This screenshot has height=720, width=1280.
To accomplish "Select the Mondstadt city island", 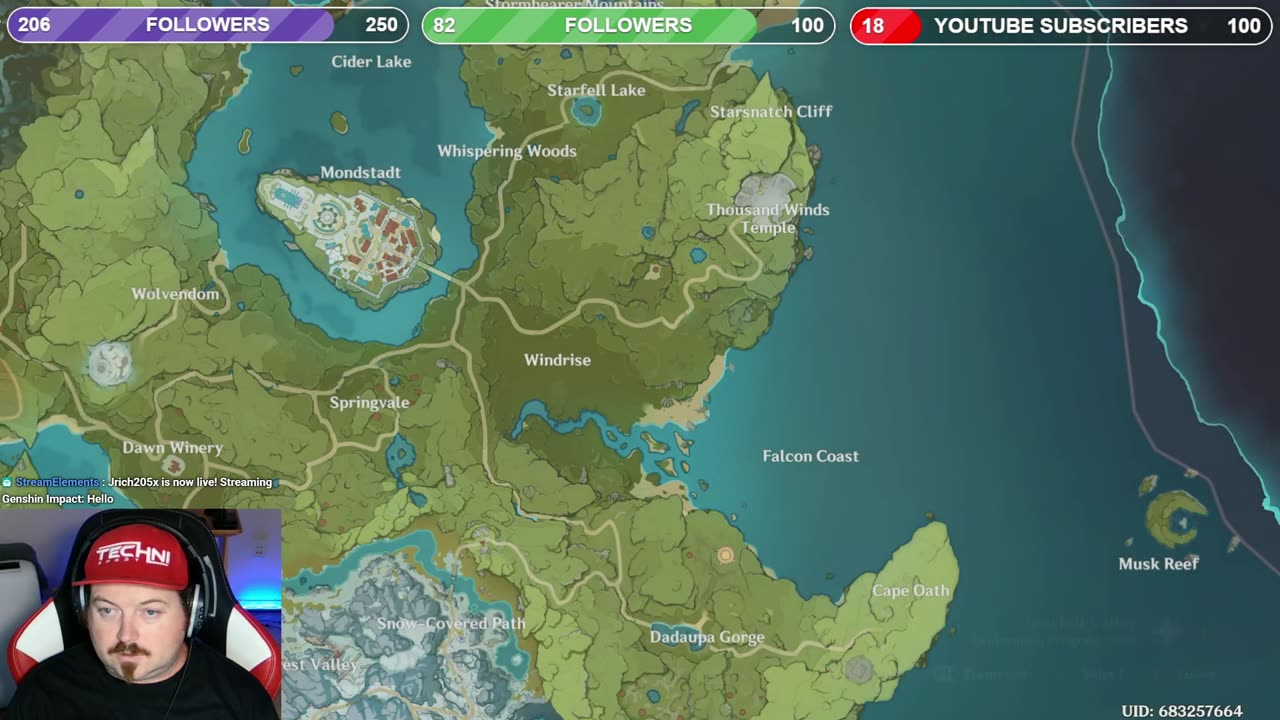I will point(348,238).
